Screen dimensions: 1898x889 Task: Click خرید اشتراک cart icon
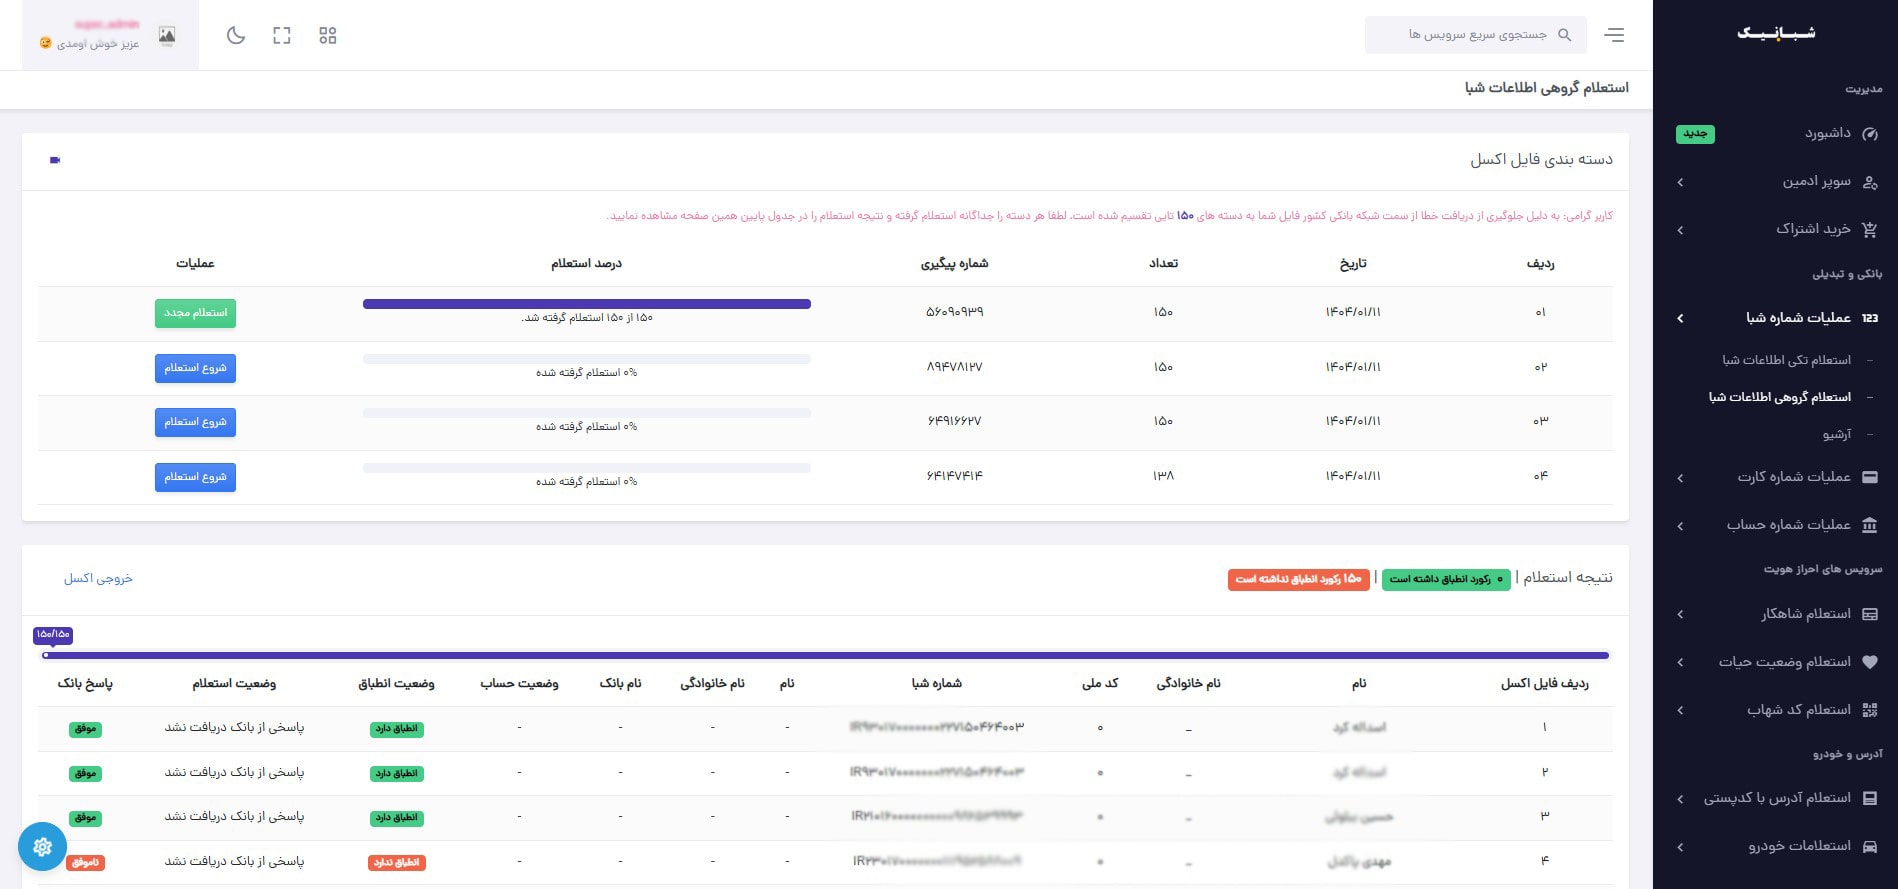coord(1870,229)
